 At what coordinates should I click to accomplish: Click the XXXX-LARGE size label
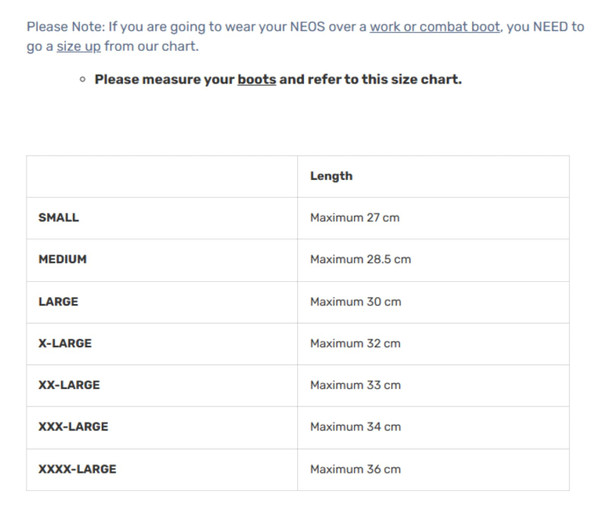77,469
